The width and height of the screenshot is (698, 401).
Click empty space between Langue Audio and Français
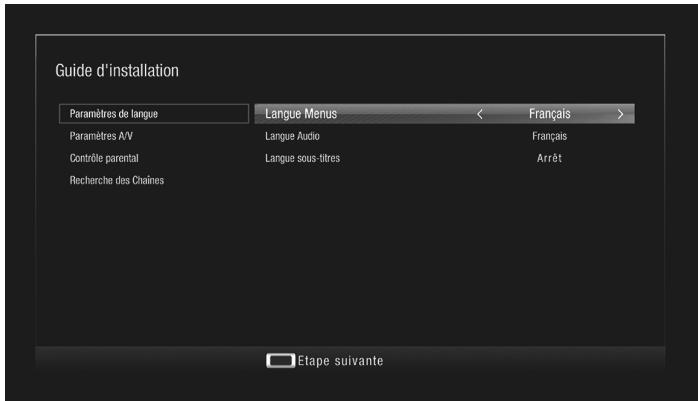click(x=420, y=136)
